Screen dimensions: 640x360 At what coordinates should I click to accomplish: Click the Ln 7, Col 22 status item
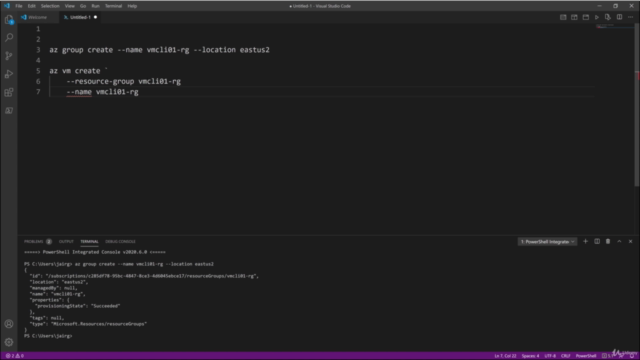coord(505,356)
